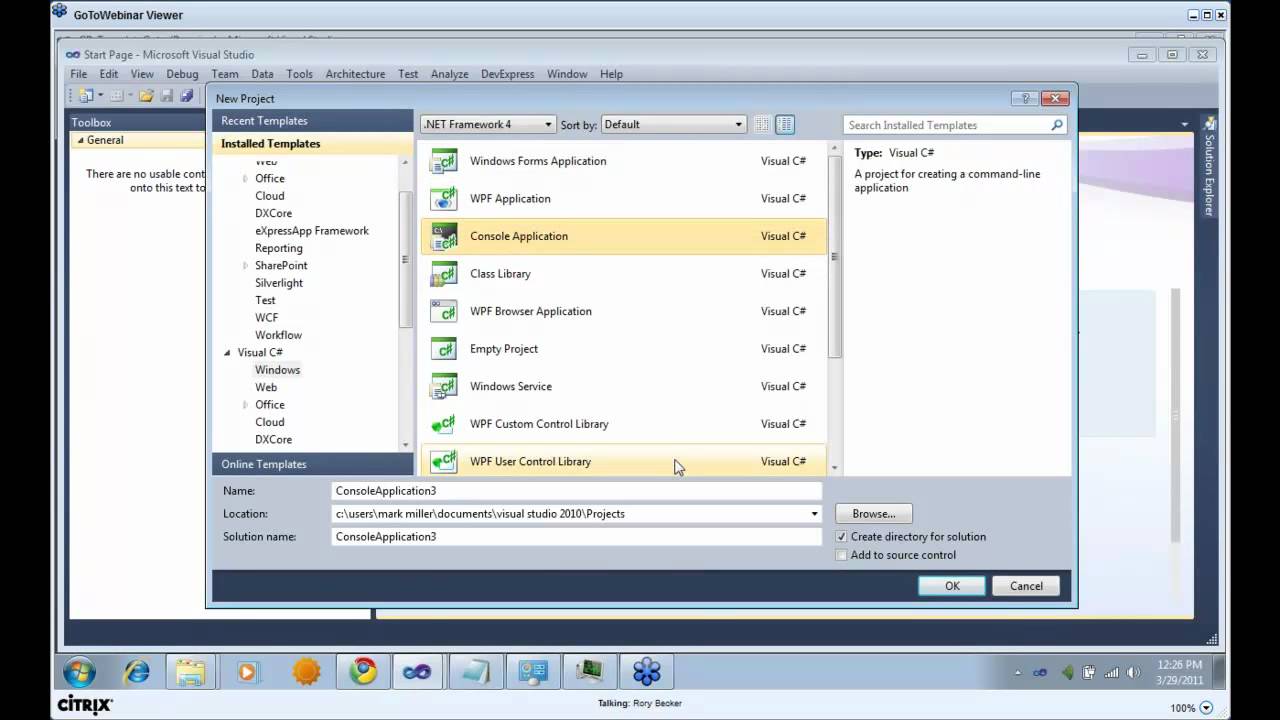The width and height of the screenshot is (1280, 720).
Task: Click the Name field ConsoleApplication3
Action: pyautogui.click(x=577, y=491)
